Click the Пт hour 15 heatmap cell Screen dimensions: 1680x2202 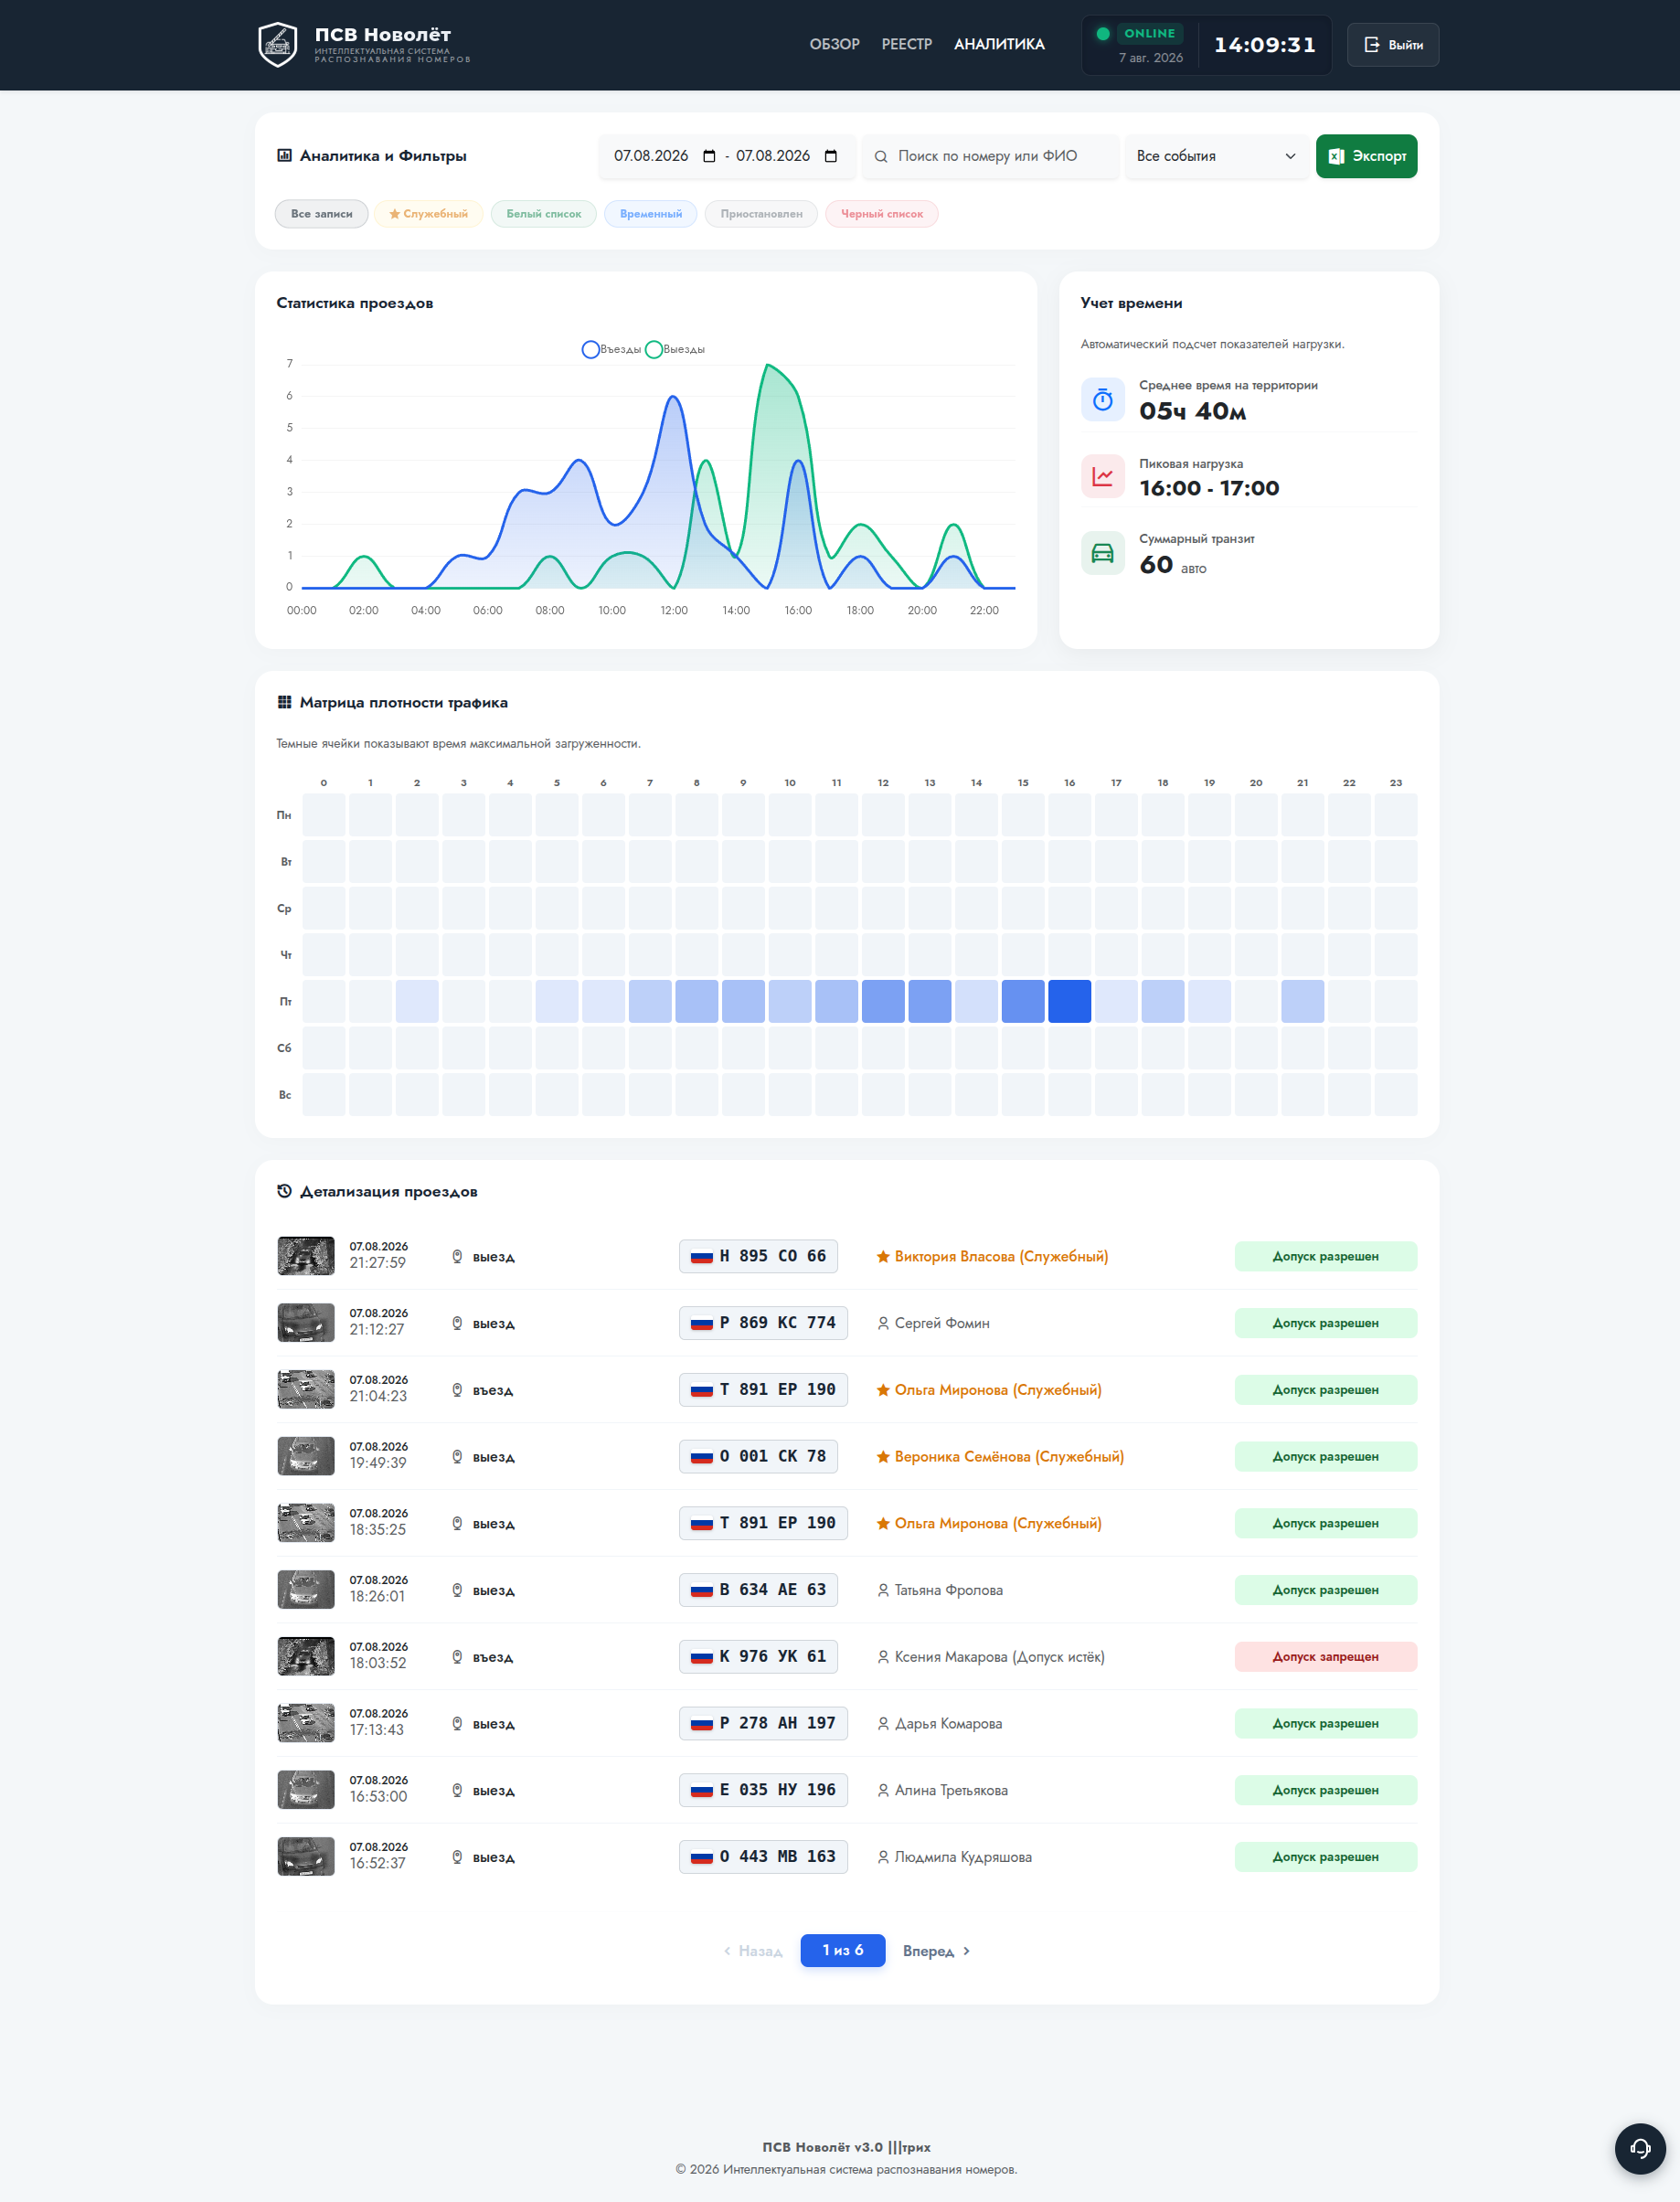click(1023, 1001)
